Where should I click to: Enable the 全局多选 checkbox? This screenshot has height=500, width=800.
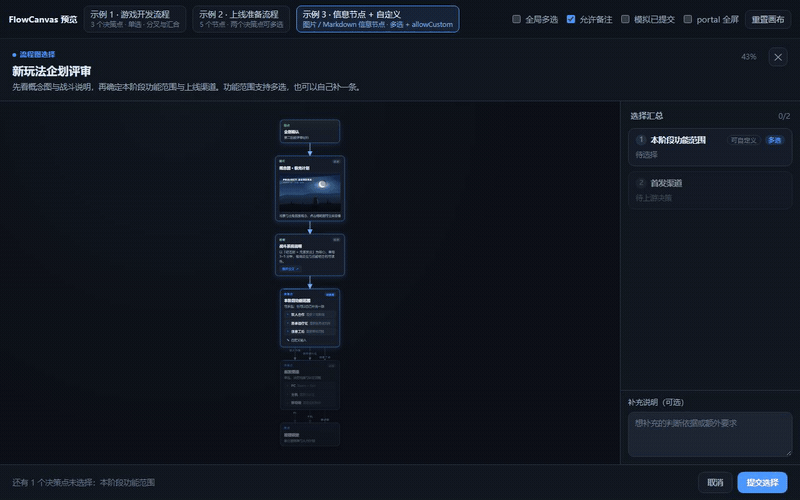(x=516, y=19)
